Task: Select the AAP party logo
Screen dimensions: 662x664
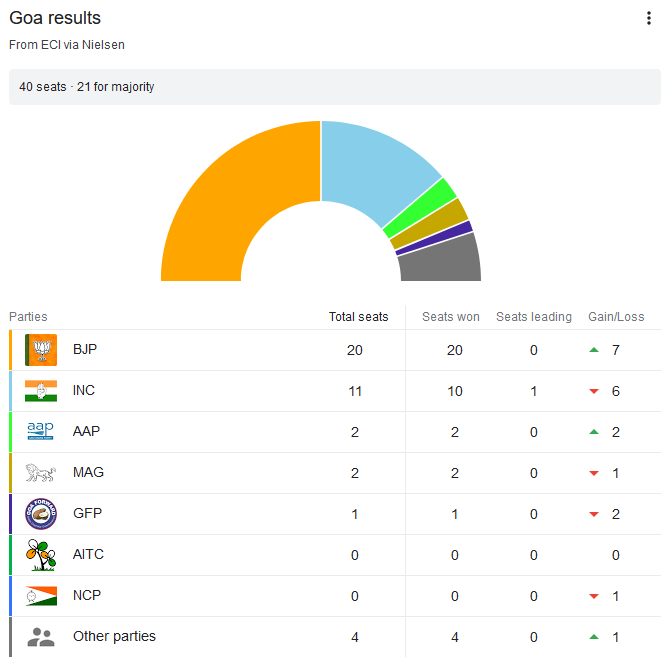Action: 41,432
